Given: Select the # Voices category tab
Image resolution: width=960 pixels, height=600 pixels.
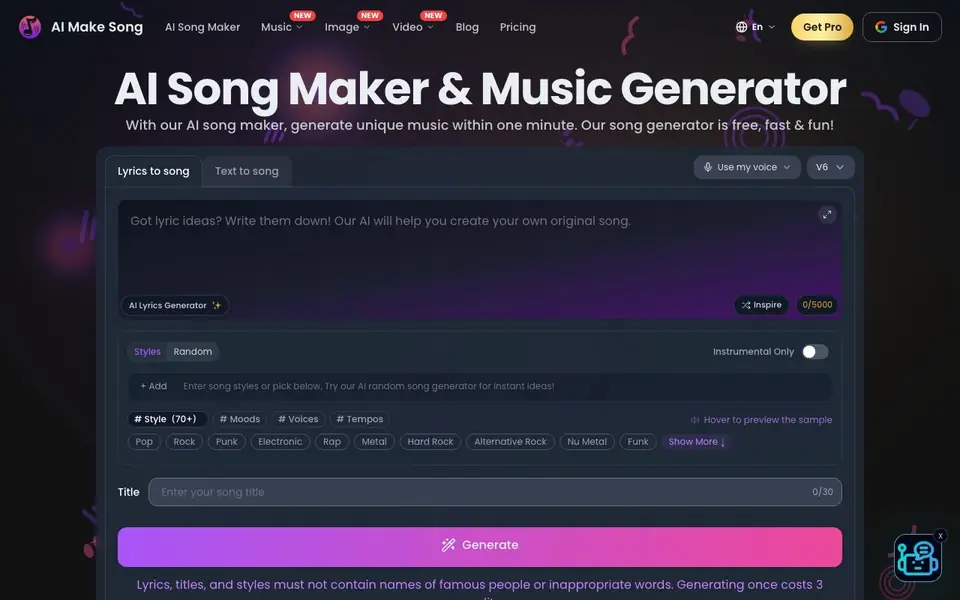Looking at the screenshot, I should tap(298, 419).
